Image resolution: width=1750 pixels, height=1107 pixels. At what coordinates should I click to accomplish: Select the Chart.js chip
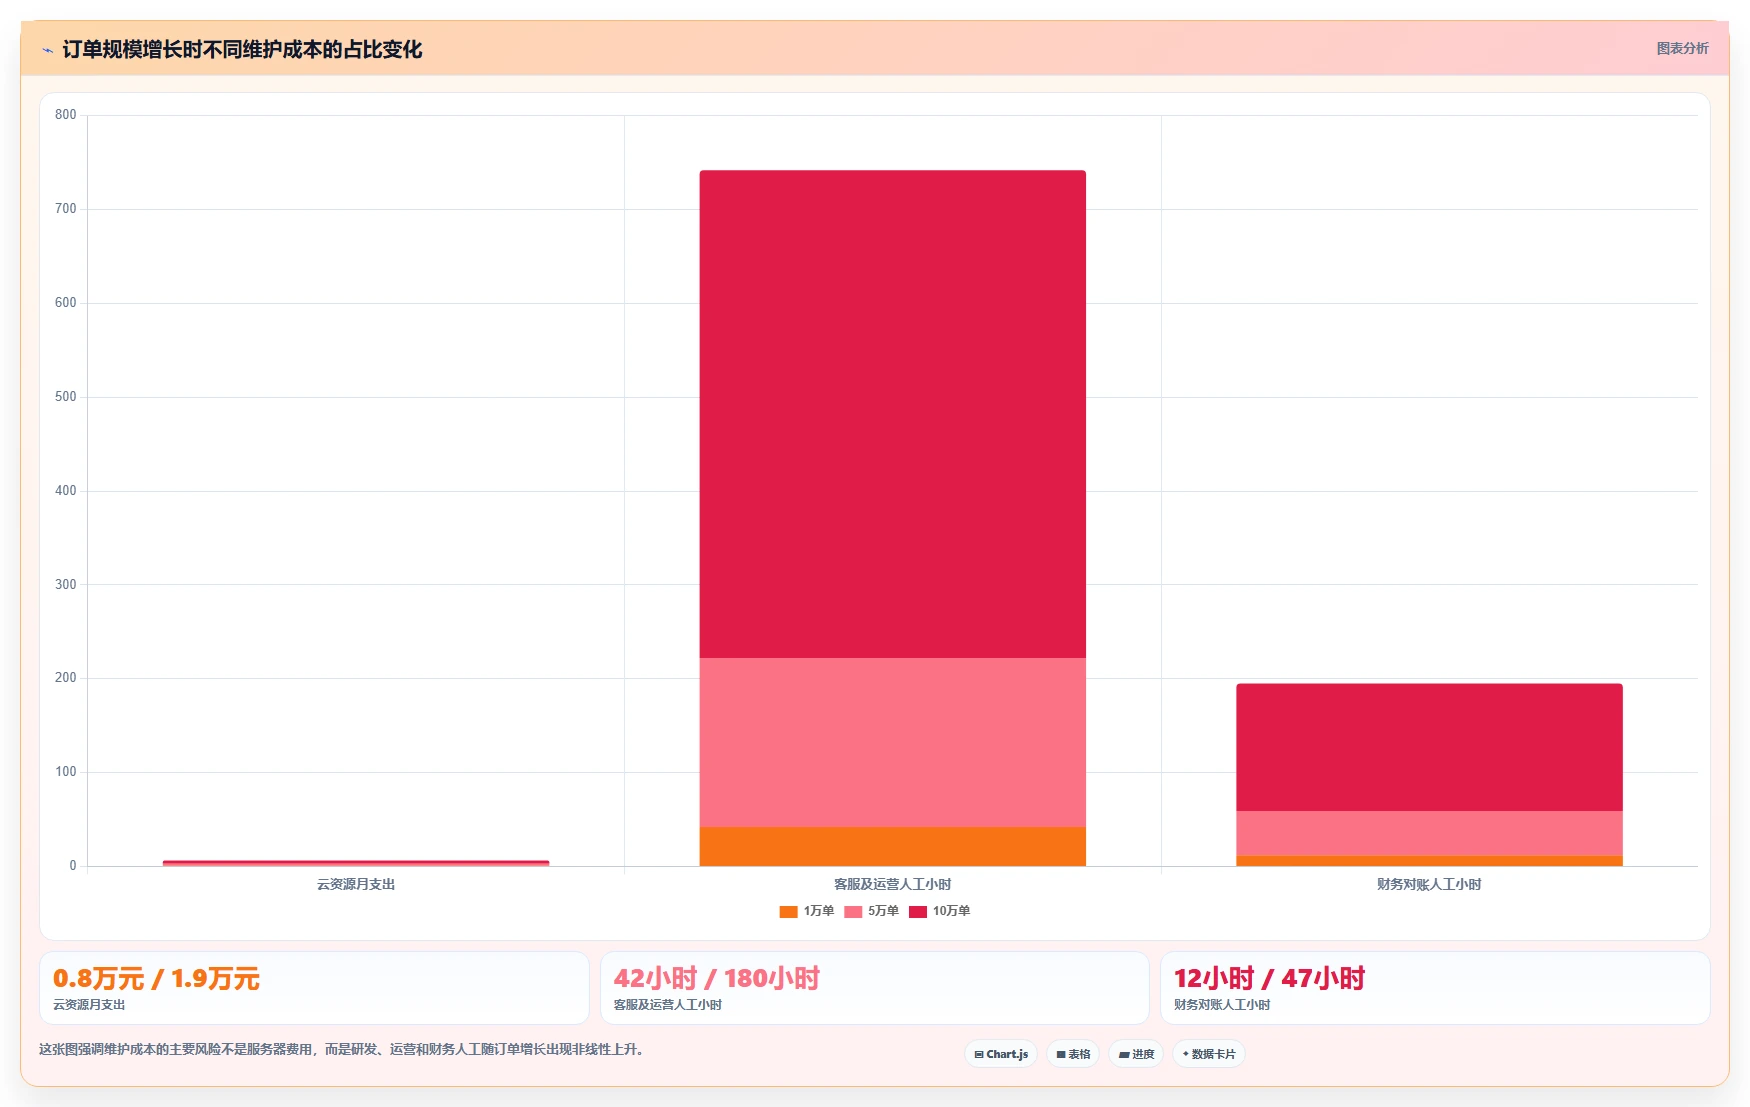[x=1001, y=1054]
